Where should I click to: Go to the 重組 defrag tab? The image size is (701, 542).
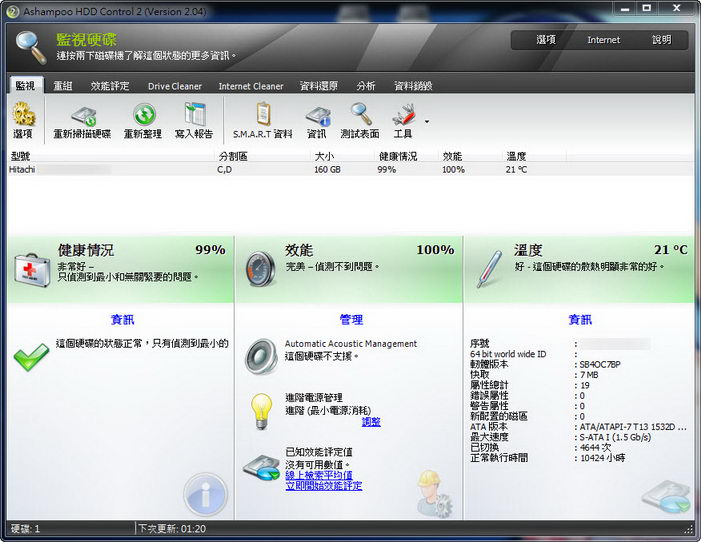pos(62,87)
